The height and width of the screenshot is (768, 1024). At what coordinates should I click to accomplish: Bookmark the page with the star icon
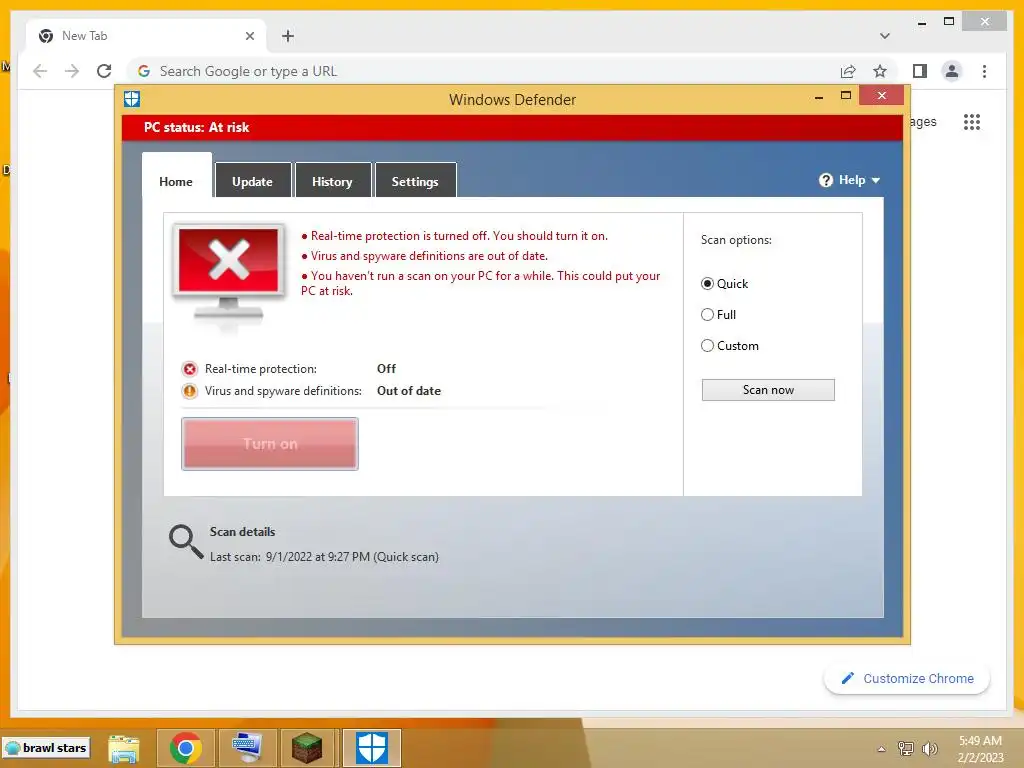coord(880,71)
